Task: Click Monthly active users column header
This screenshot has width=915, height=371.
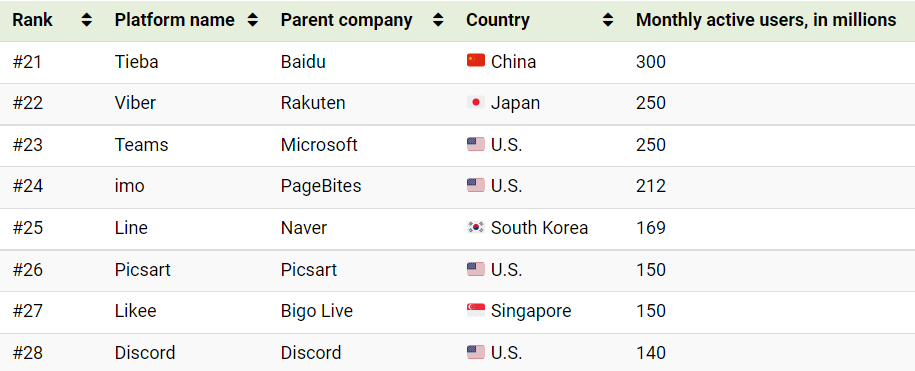Action: point(766,20)
